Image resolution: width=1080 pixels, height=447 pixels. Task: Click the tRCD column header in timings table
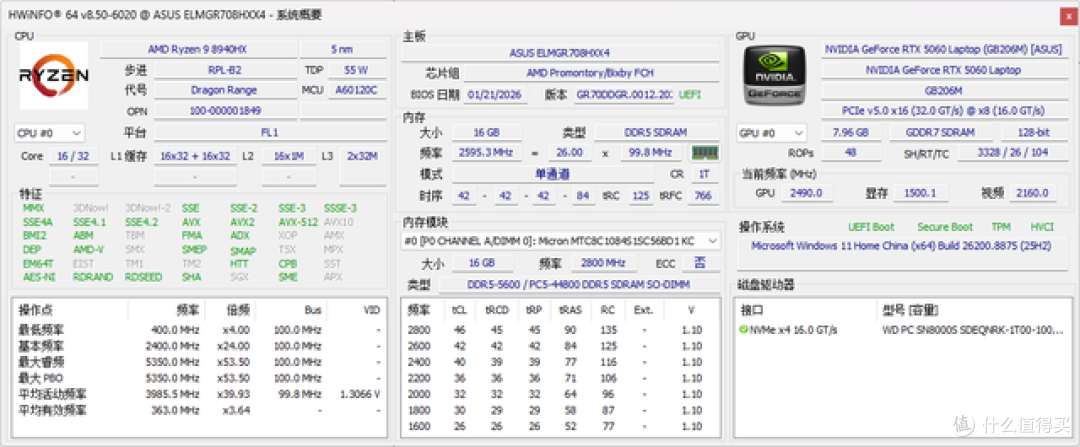[497, 310]
